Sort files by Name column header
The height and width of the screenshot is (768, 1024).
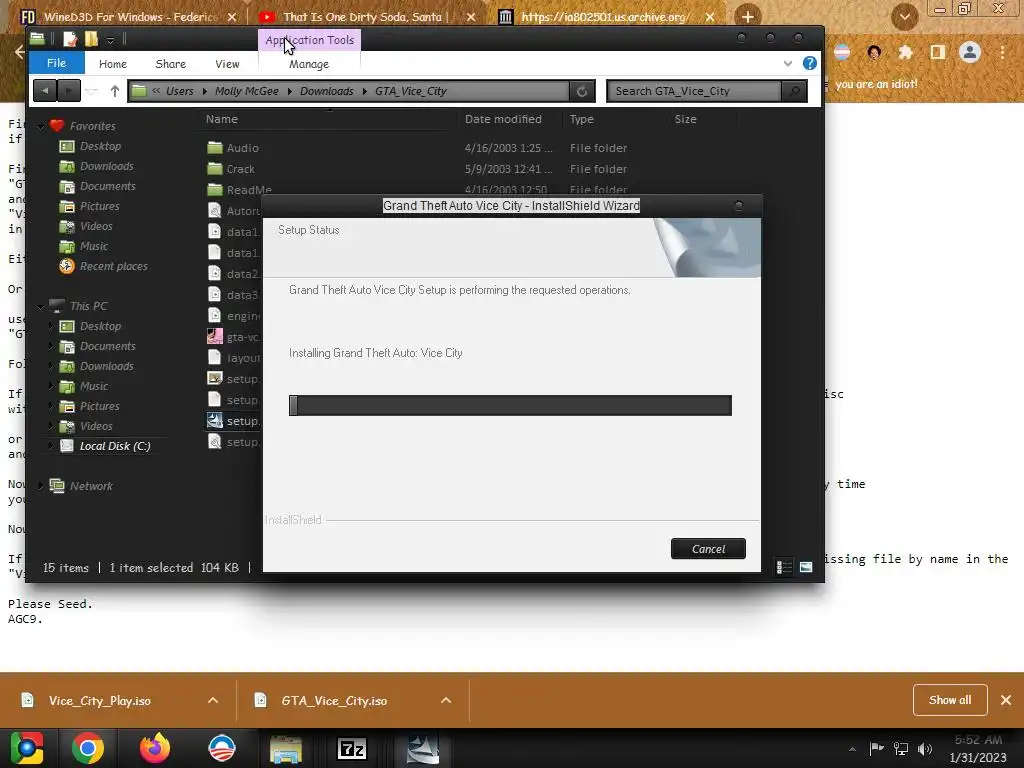(x=222, y=119)
